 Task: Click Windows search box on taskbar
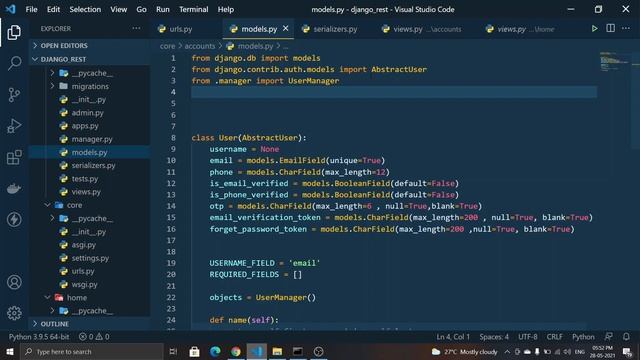tap(92, 351)
